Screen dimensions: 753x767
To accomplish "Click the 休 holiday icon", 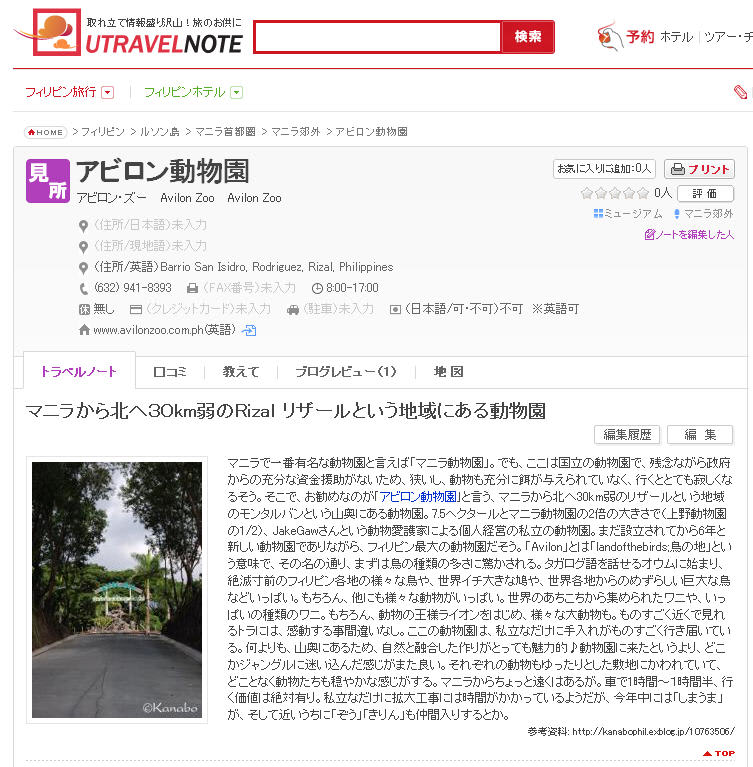I will pos(84,310).
